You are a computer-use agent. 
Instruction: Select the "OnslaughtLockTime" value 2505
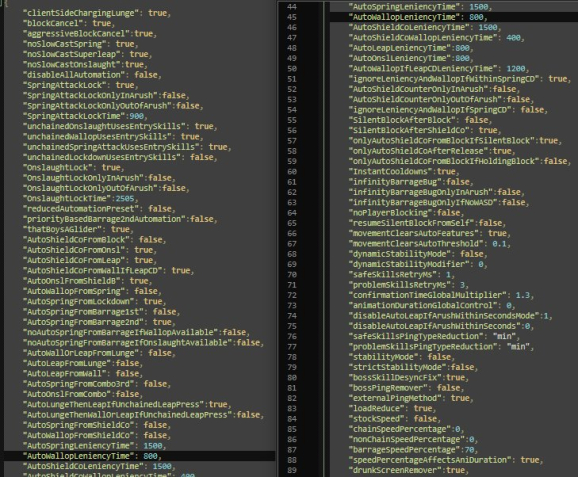[125, 198]
